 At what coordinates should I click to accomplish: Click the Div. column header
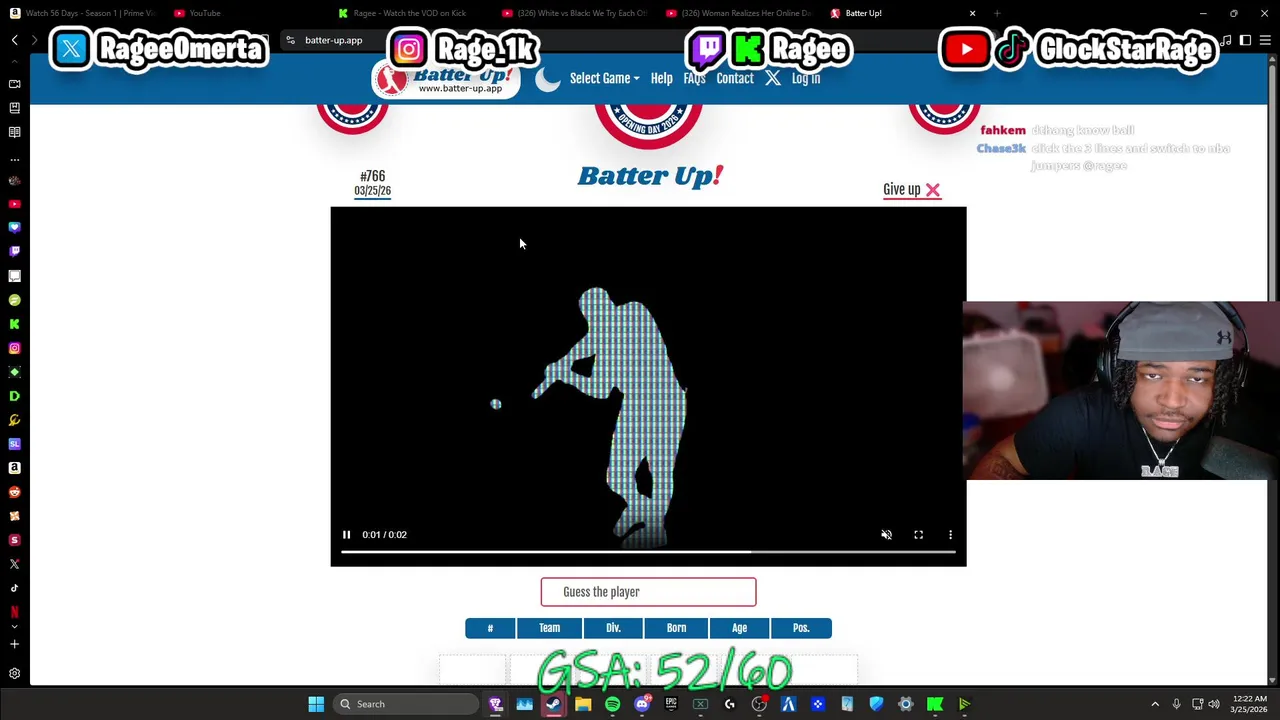613,628
